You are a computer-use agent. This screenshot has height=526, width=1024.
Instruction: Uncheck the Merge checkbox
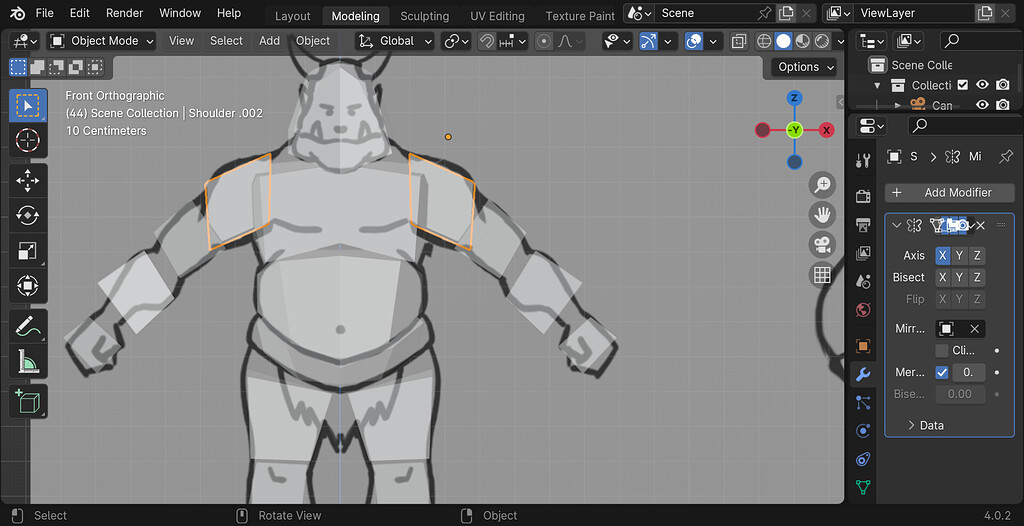[942, 372]
